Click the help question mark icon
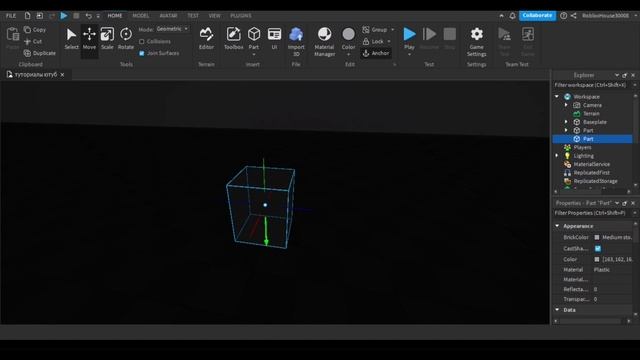Screen dimensions: 640x360 tap(563, 16)
